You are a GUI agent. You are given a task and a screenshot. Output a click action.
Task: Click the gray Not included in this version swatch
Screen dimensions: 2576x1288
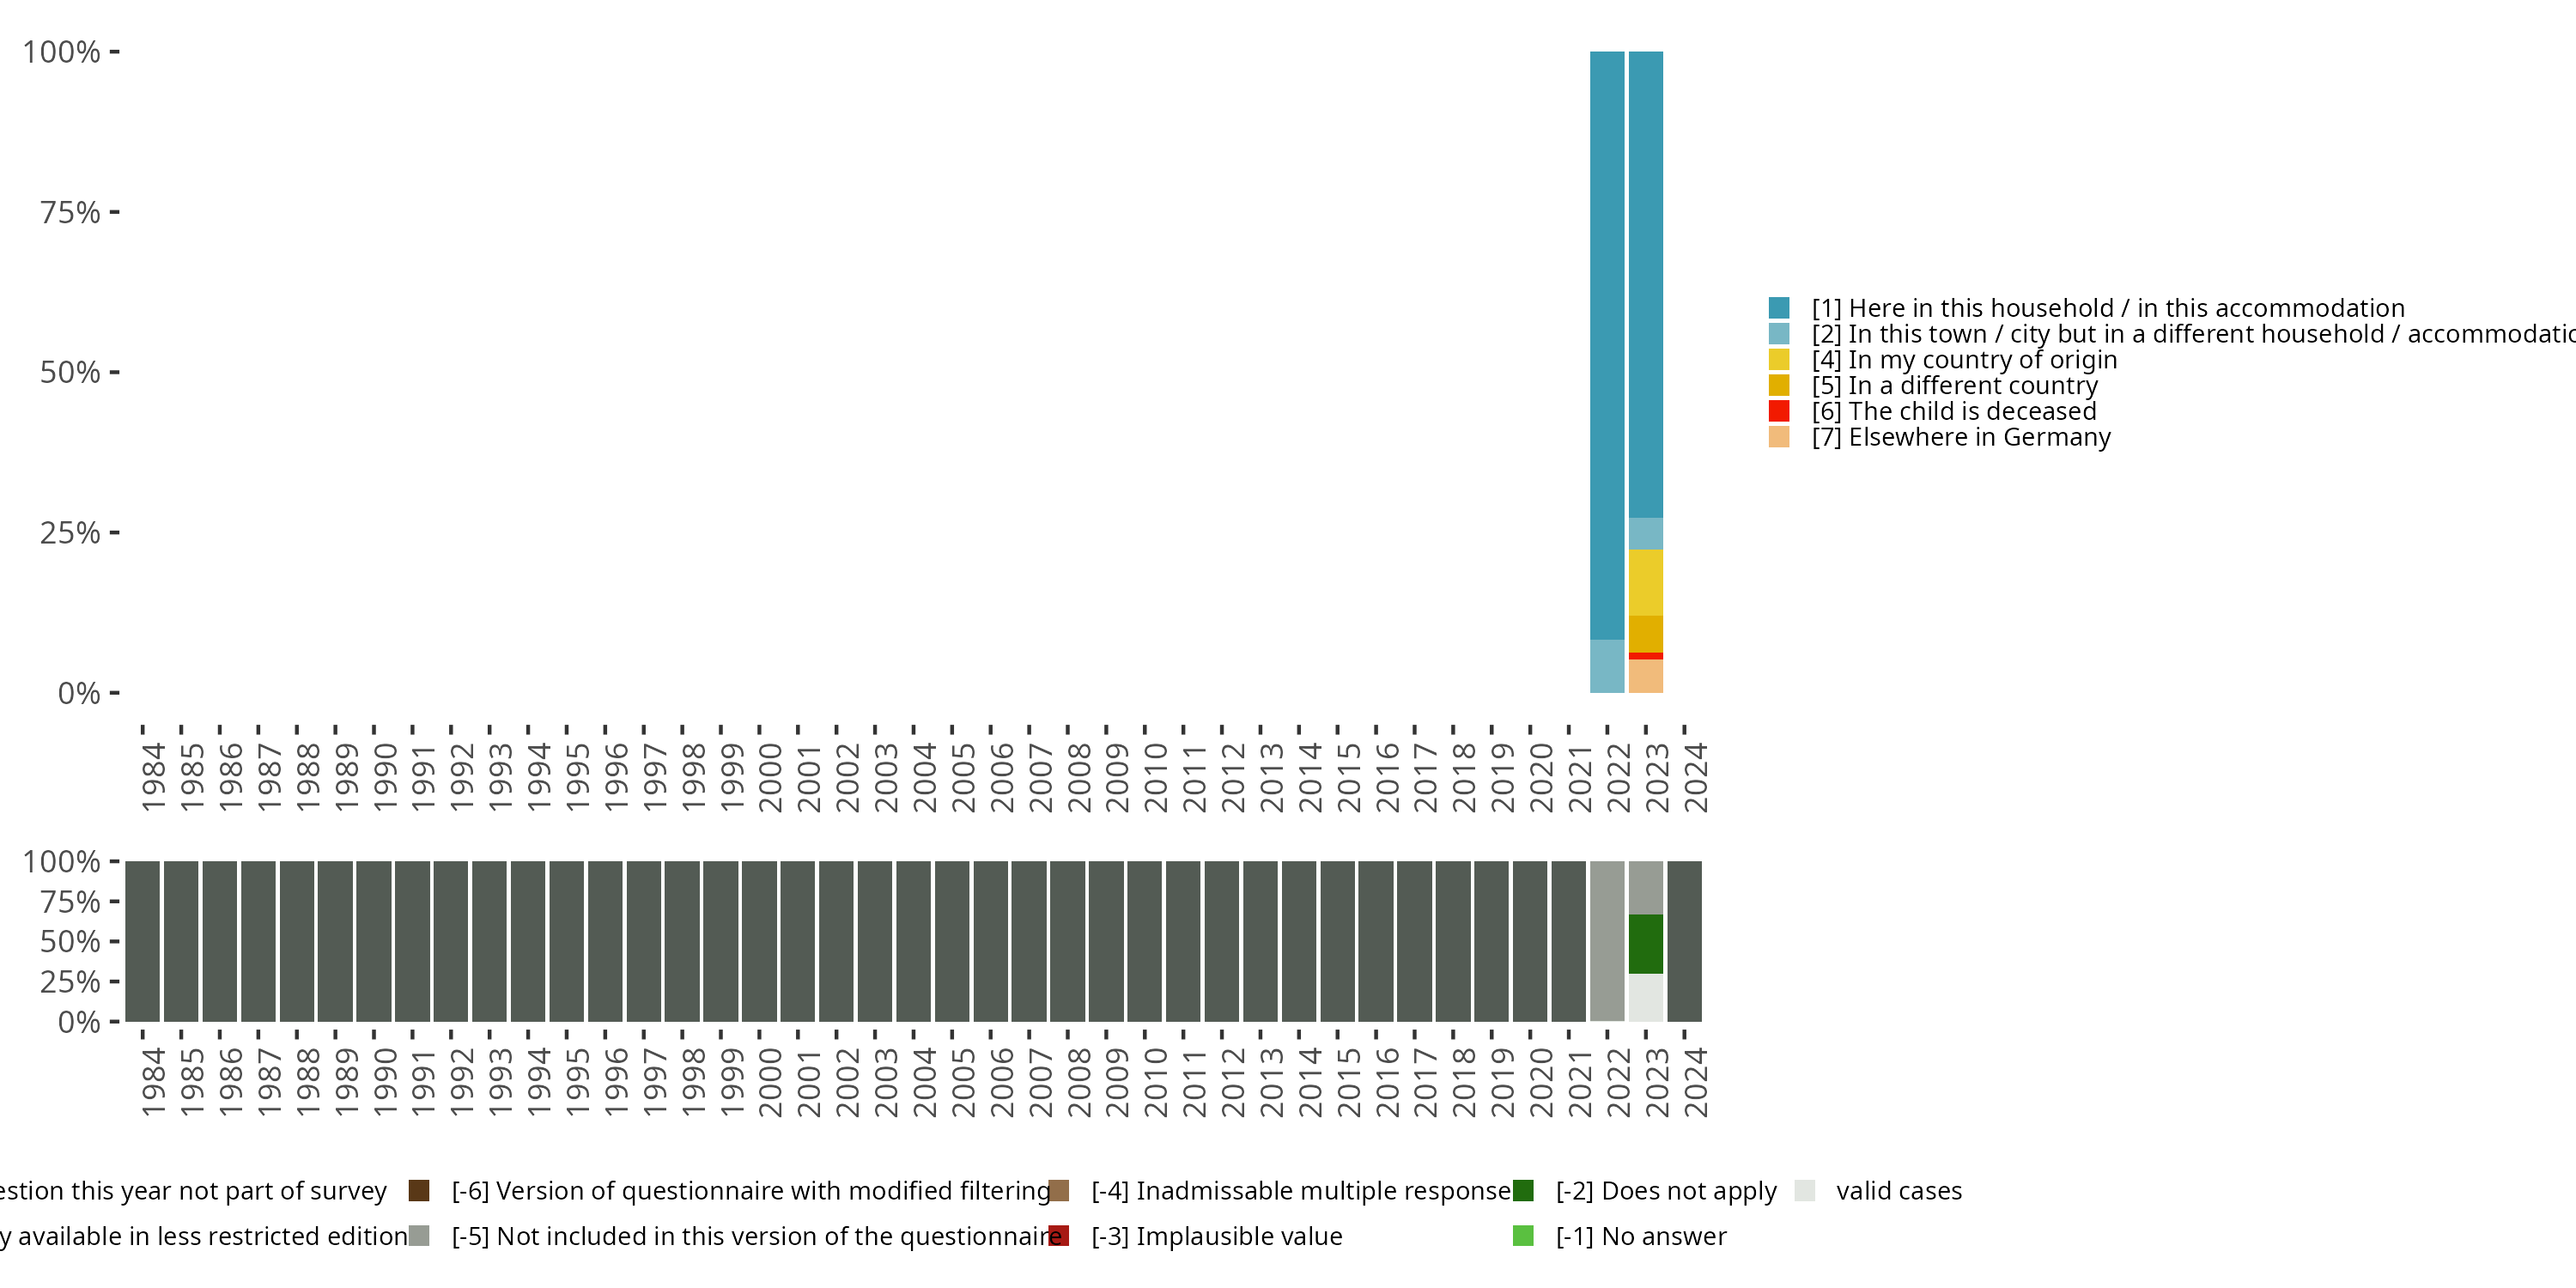tap(419, 1236)
